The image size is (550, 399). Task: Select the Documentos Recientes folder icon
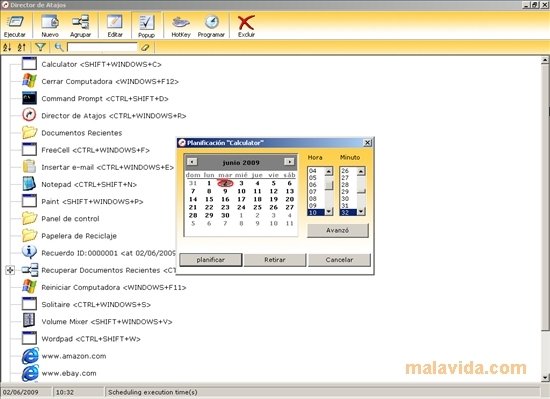click(29, 132)
